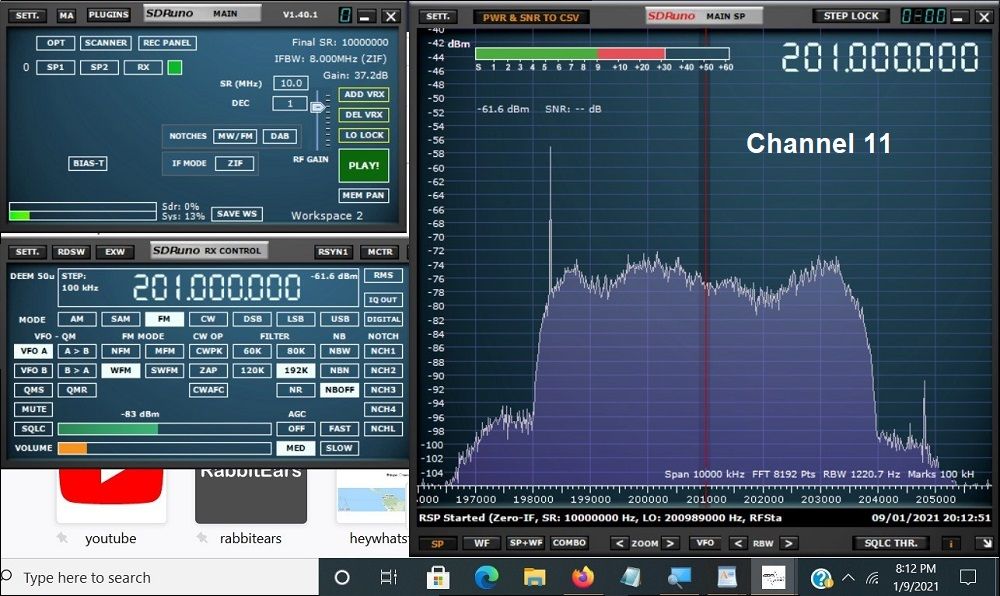Decrease spectrum zoom with left arrow
This screenshot has width=1000, height=596.
[x=619, y=543]
